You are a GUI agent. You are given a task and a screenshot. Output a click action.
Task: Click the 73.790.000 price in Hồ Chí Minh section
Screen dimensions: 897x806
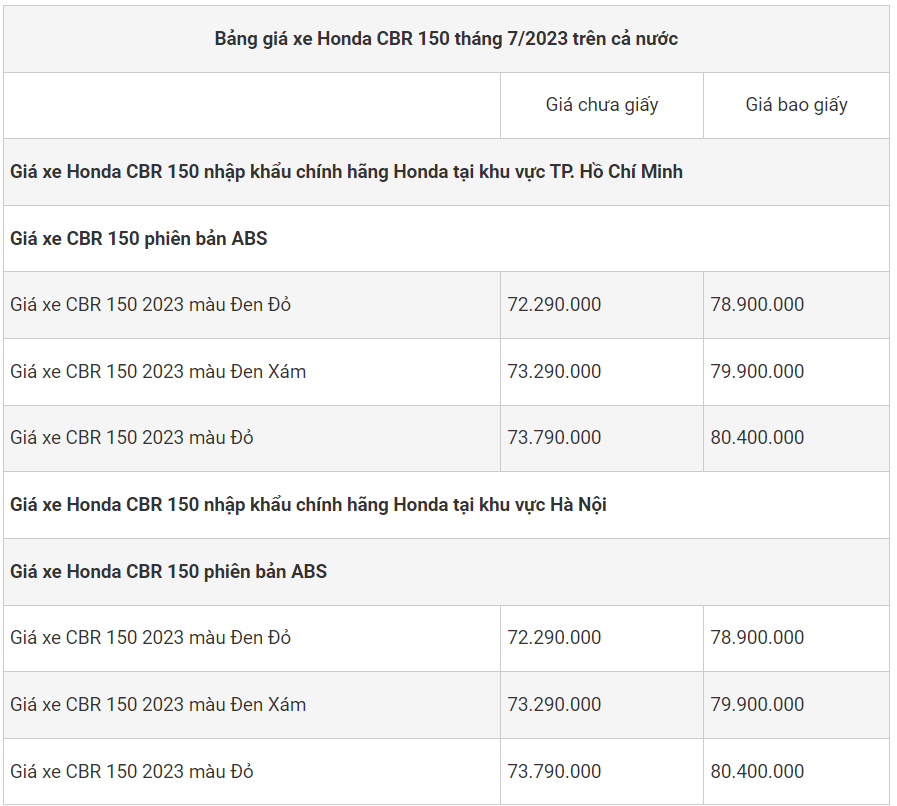coord(555,438)
